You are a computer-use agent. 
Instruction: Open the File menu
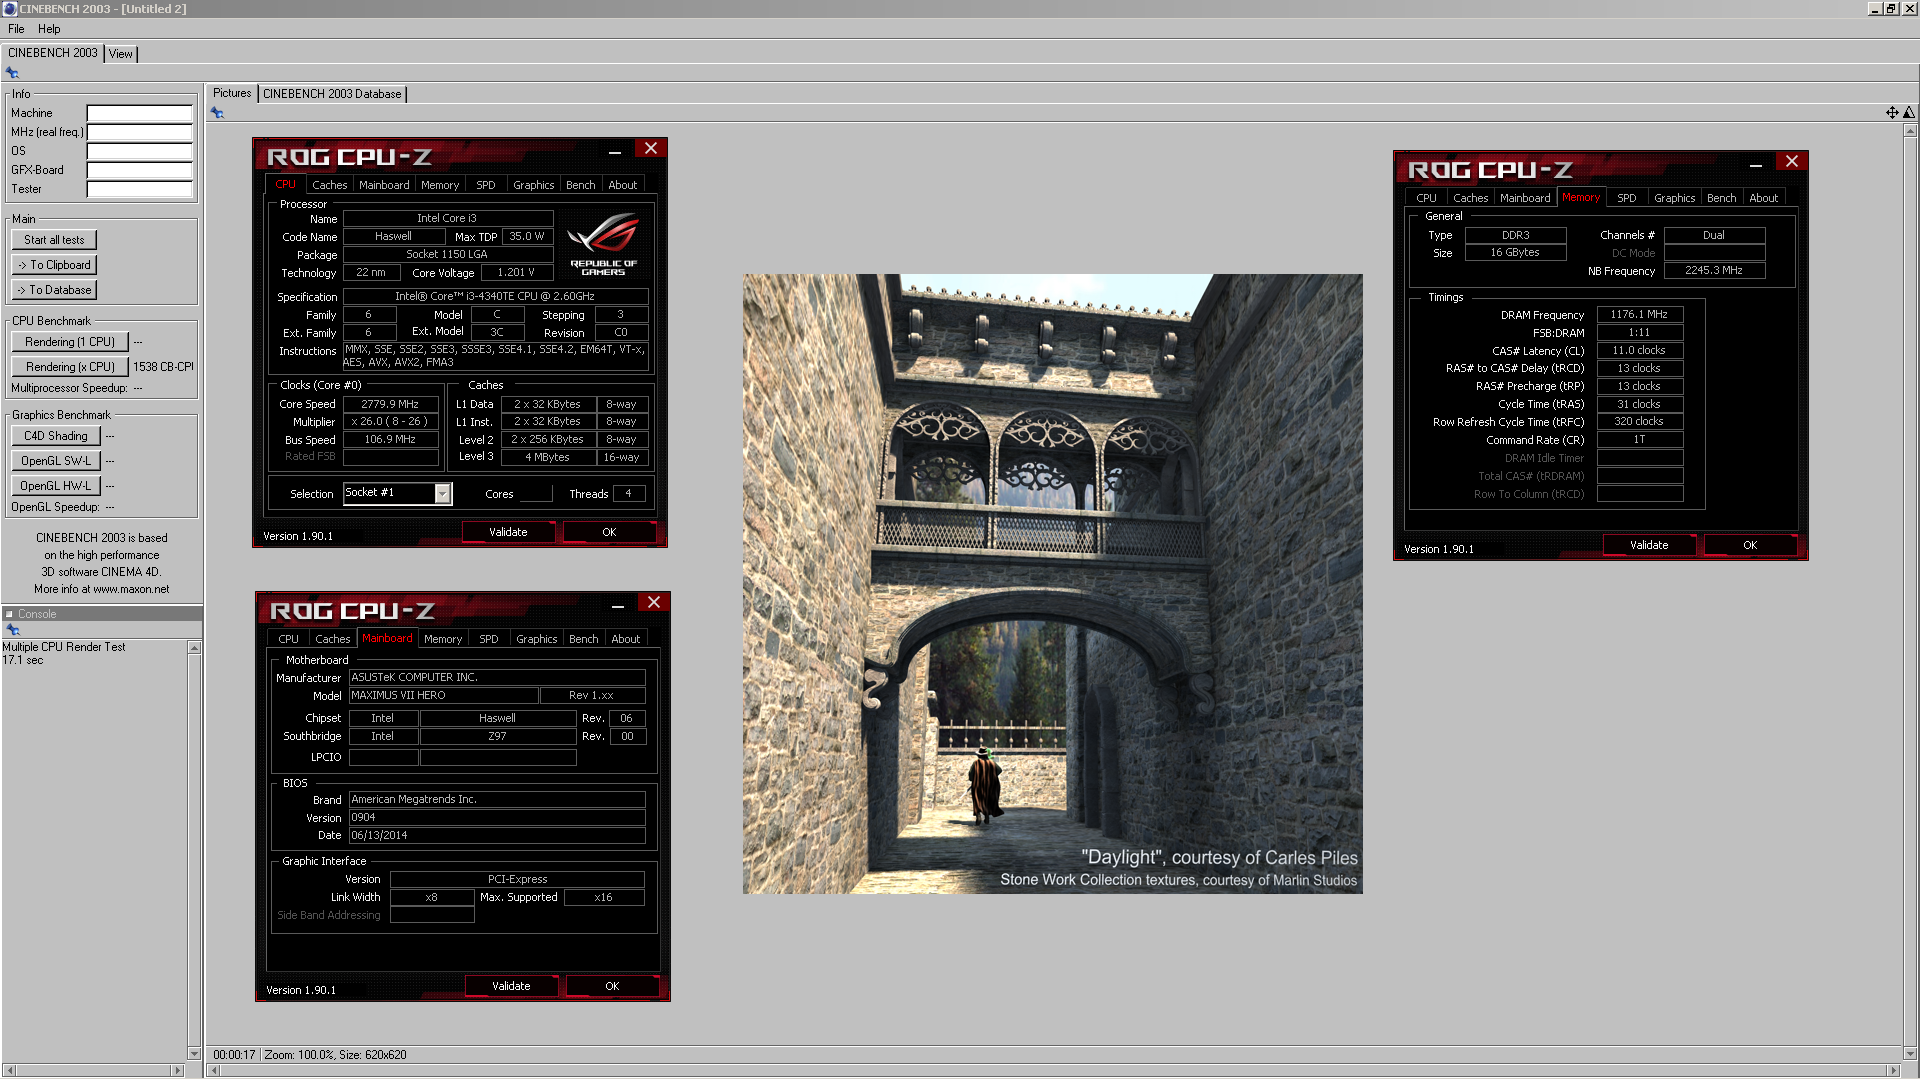pos(16,29)
